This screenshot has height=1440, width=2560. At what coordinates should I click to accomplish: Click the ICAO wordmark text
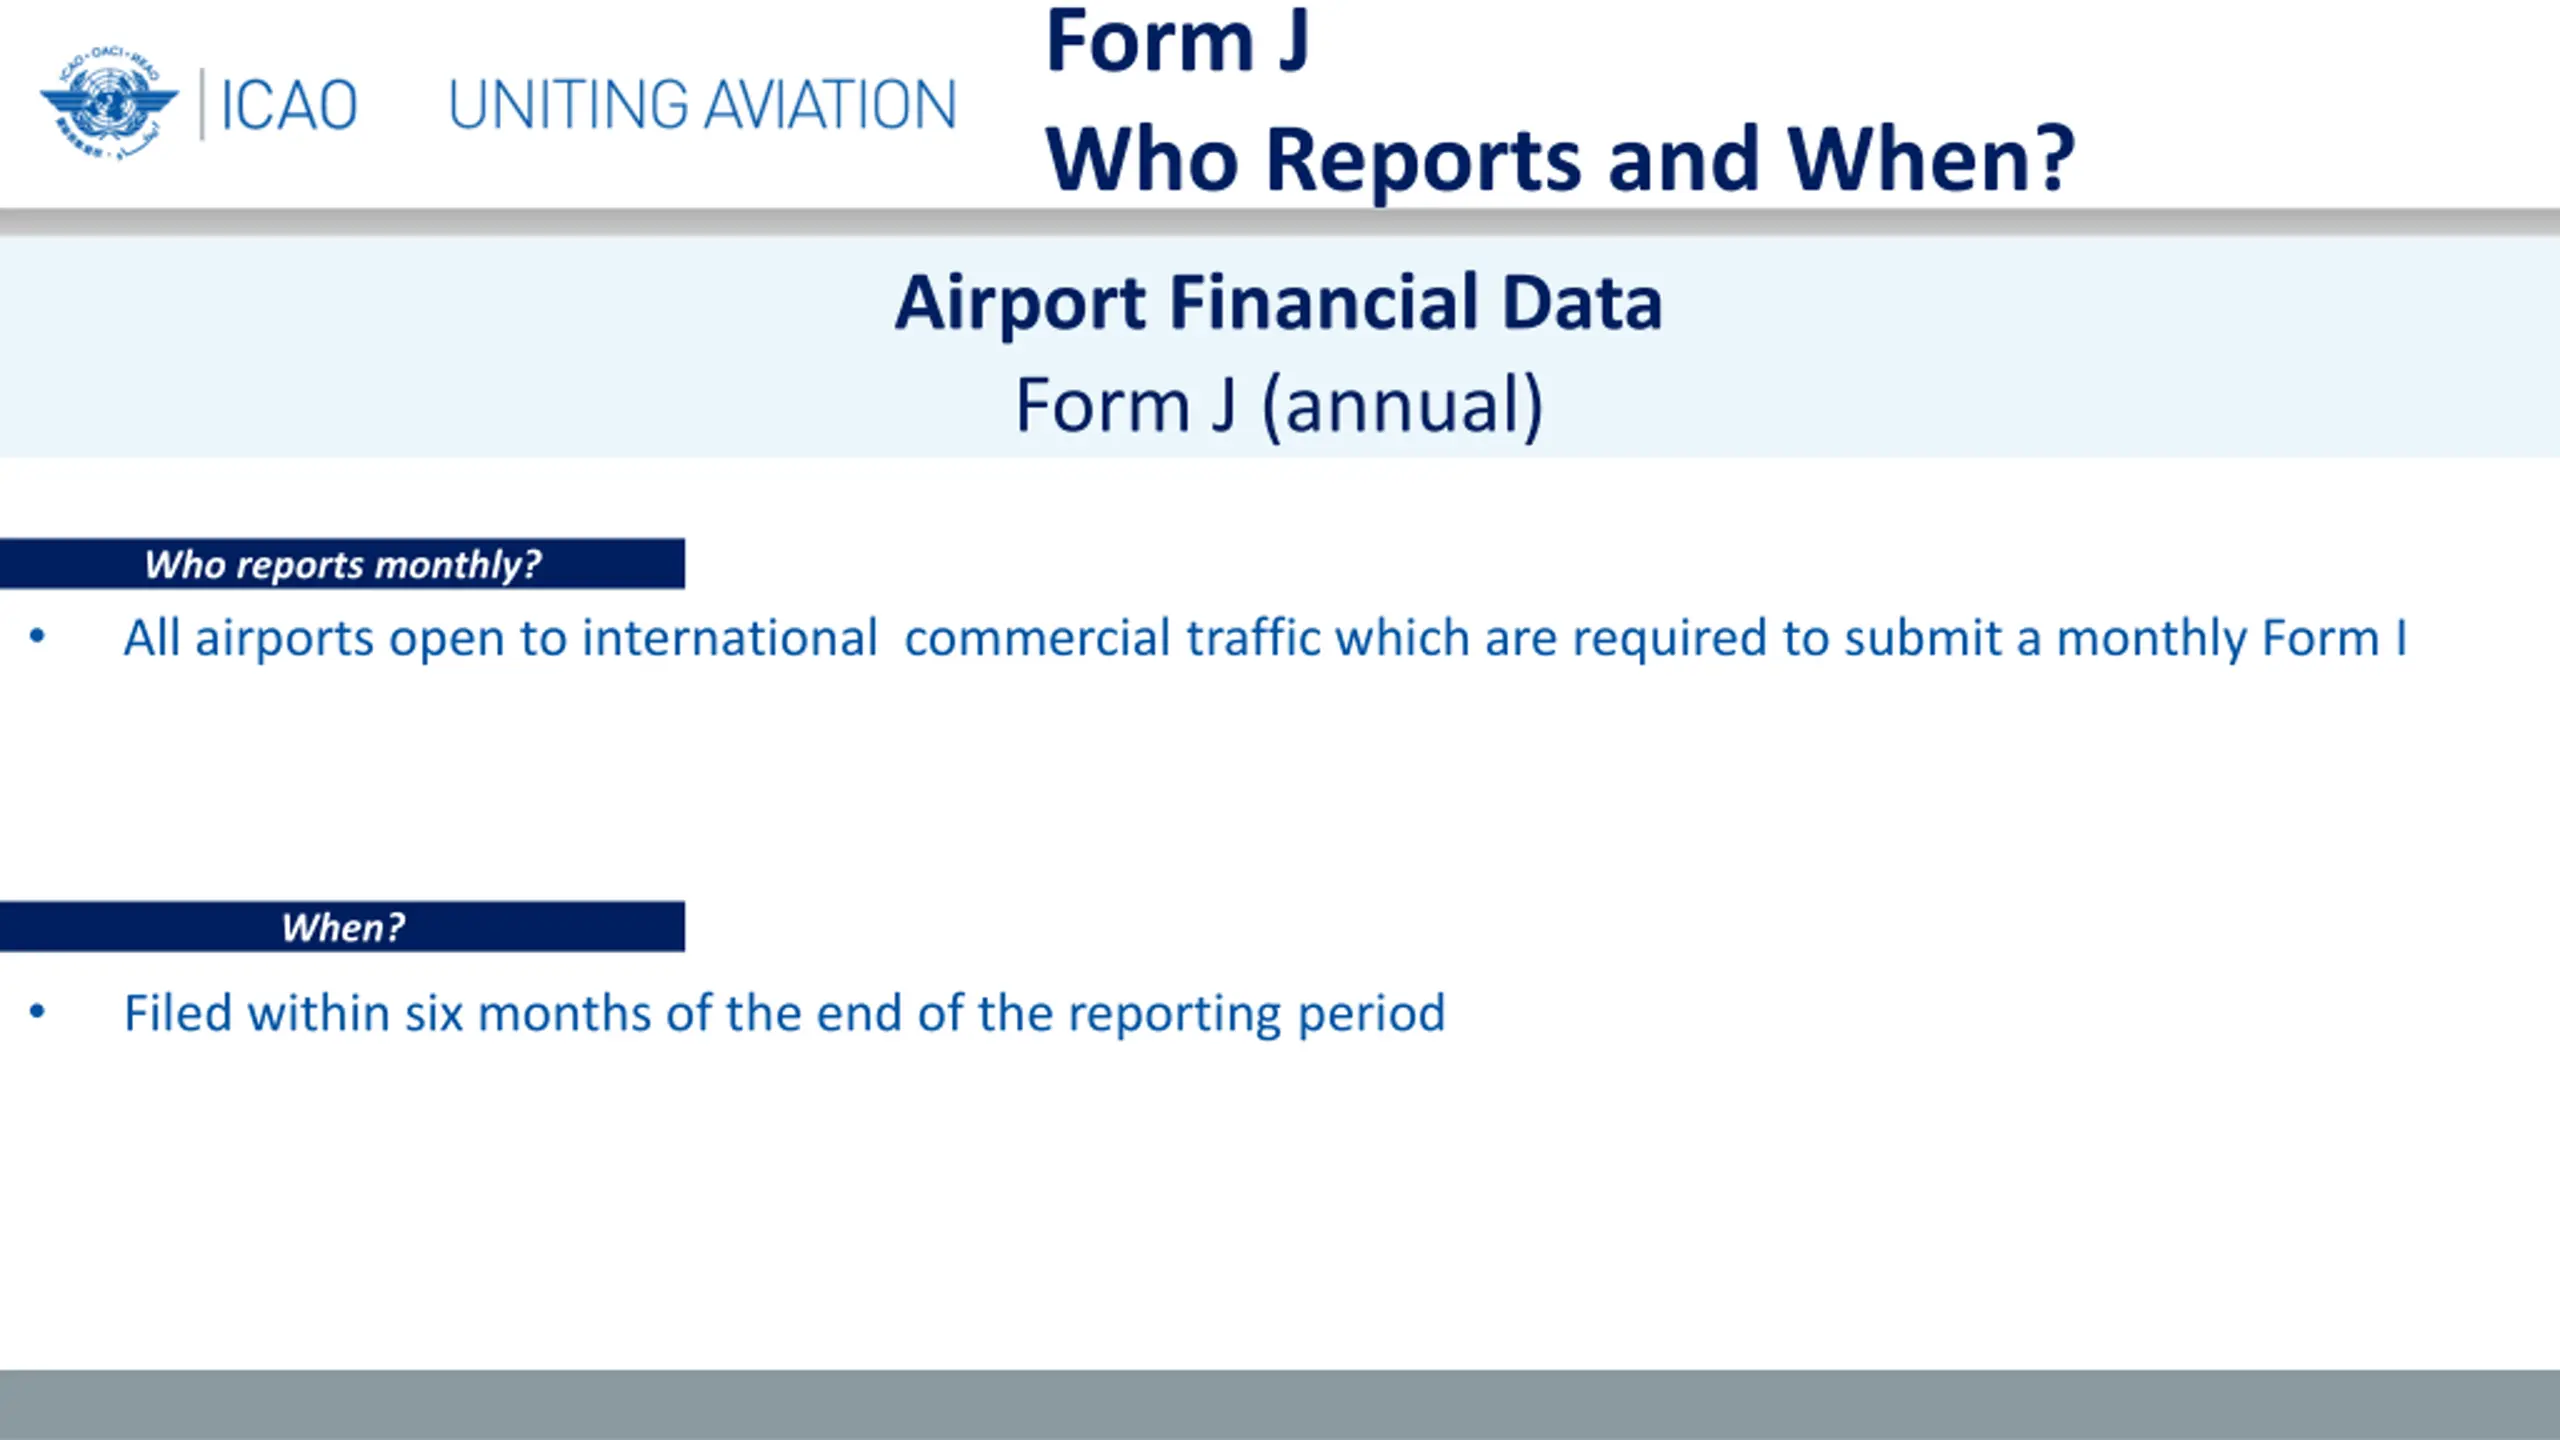pos(288,105)
